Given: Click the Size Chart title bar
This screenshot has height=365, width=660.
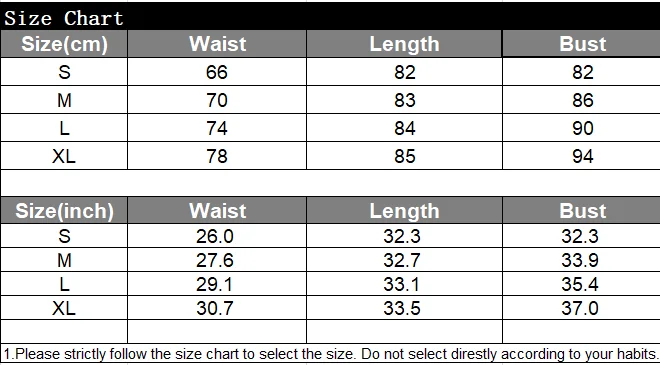Looking at the screenshot, I should tap(330, 16).
